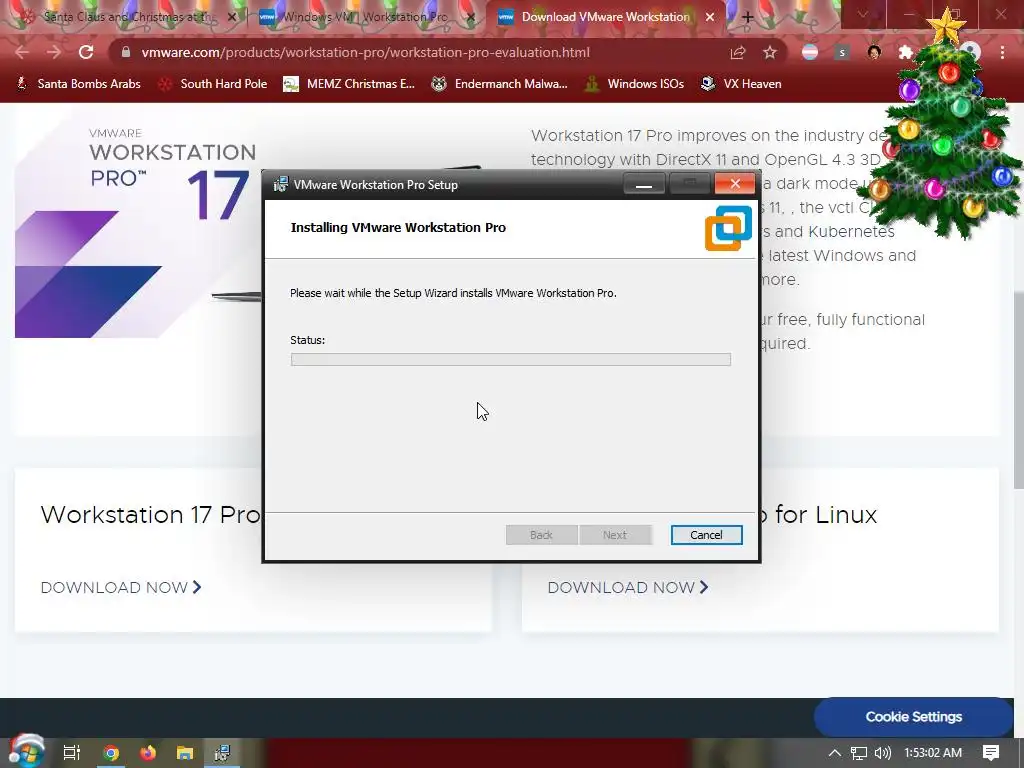This screenshot has height=768, width=1024.
Task: Click the installation status progress bar
Action: 511,359
